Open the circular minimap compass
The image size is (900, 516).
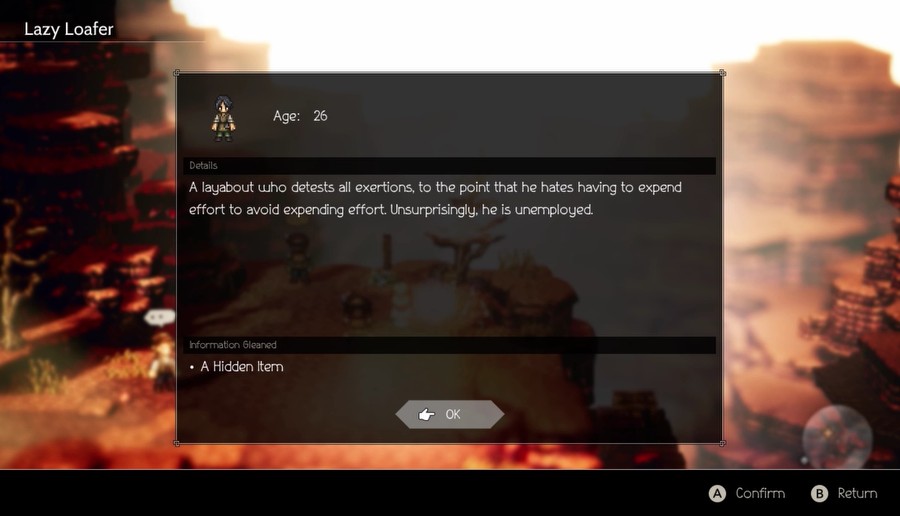pyautogui.click(x=837, y=436)
